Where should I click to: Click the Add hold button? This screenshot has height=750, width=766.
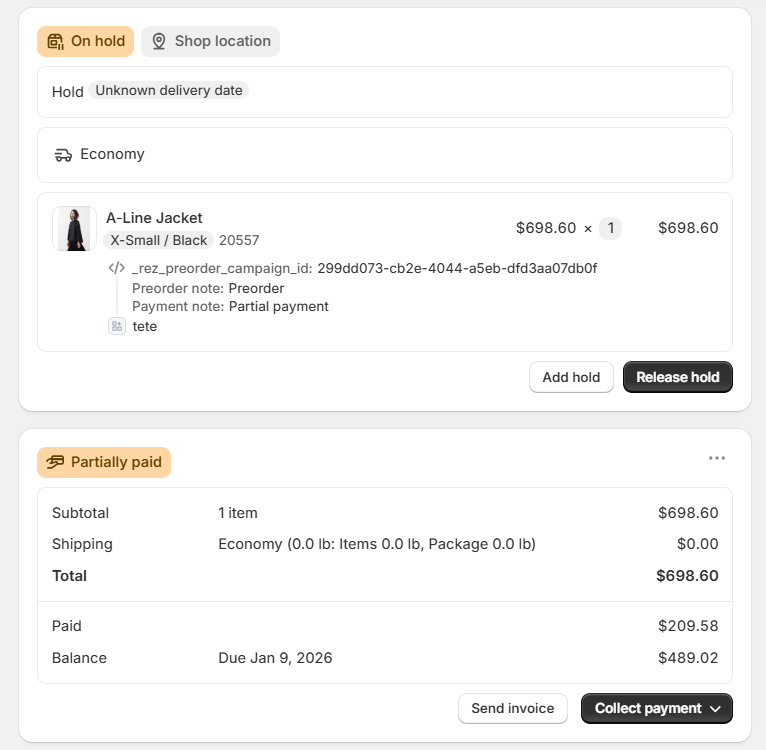click(571, 377)
